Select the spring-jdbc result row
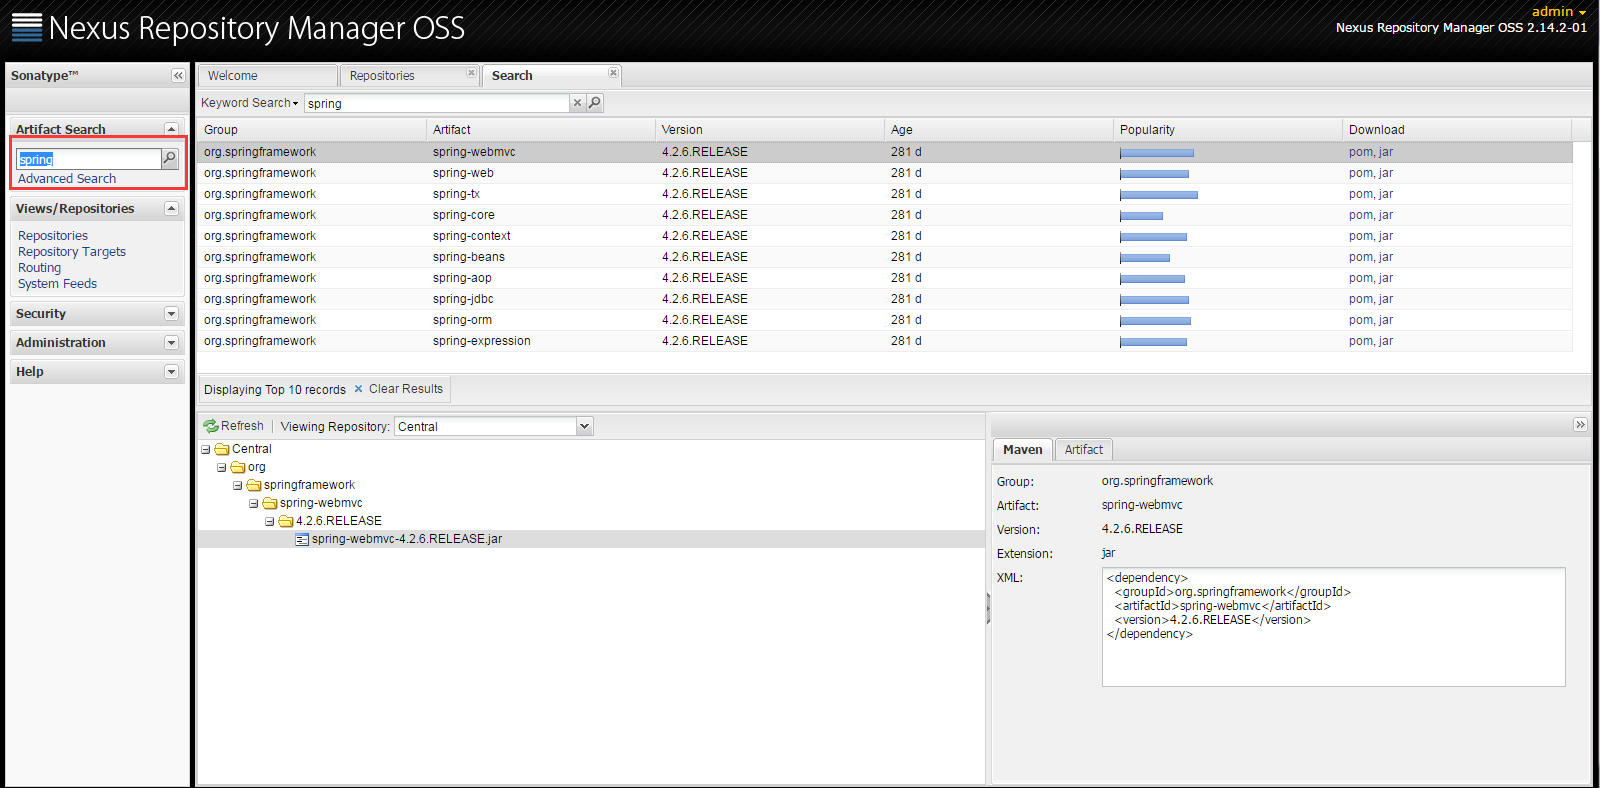The height and width of the screenshot is (788, 1600). coord(885,299)
